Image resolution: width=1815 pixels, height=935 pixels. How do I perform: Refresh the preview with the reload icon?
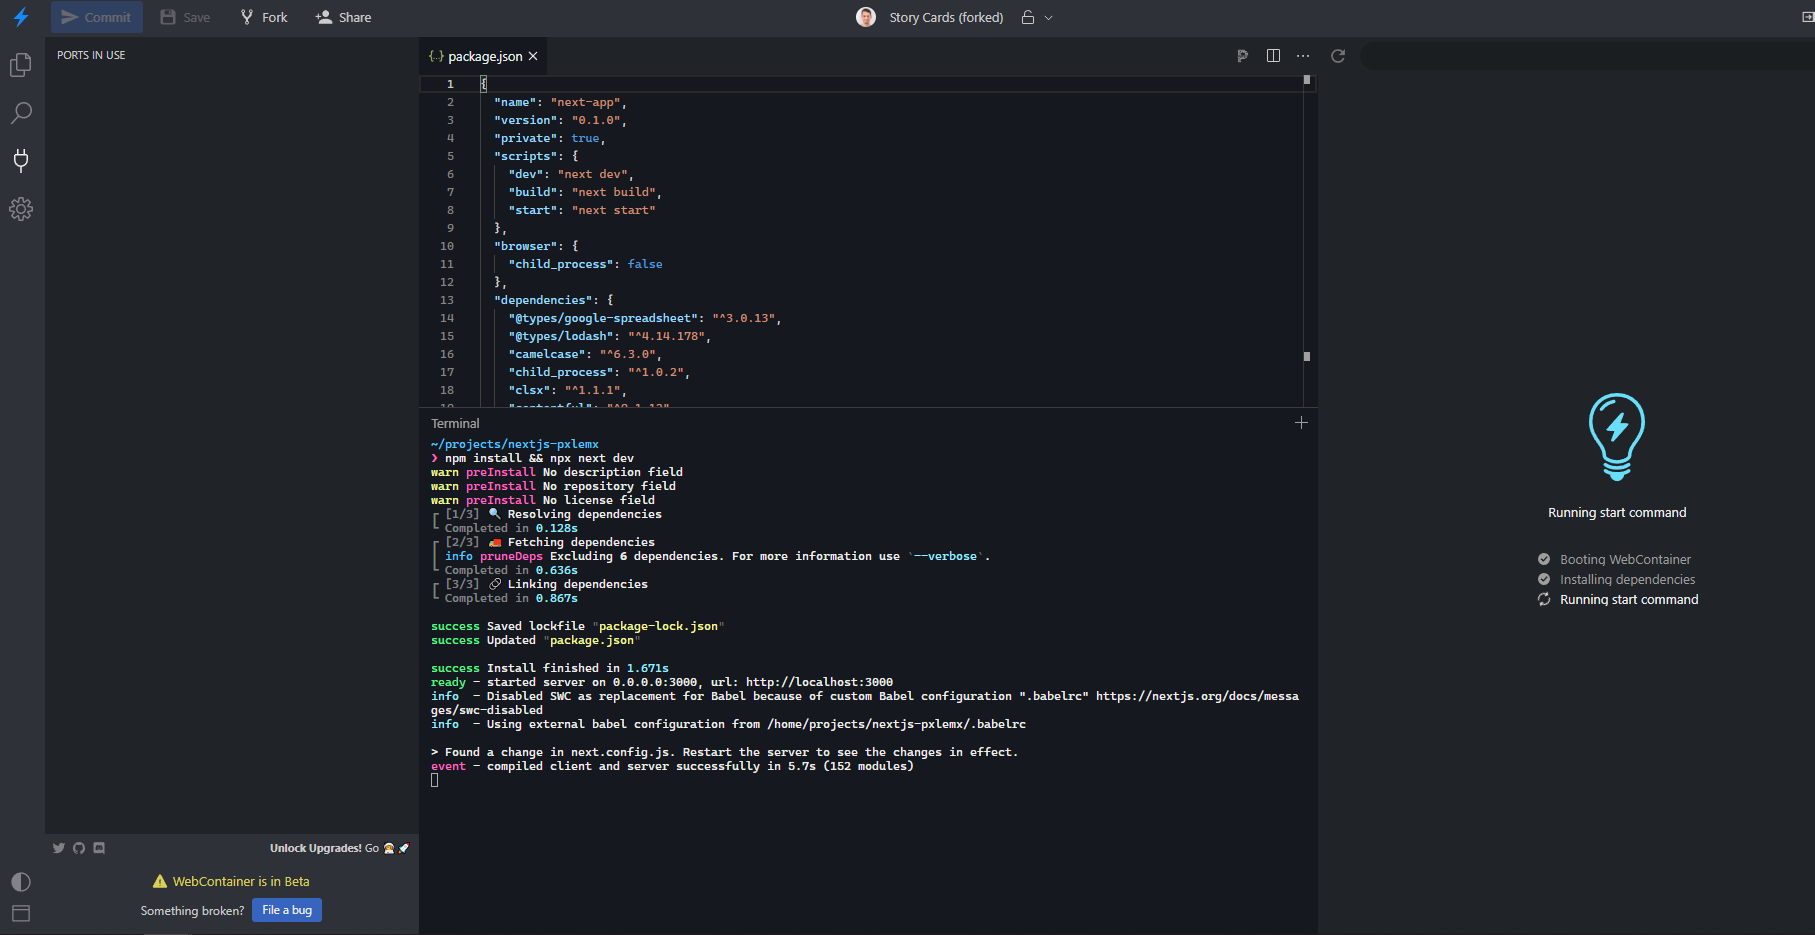point(1339,56)
